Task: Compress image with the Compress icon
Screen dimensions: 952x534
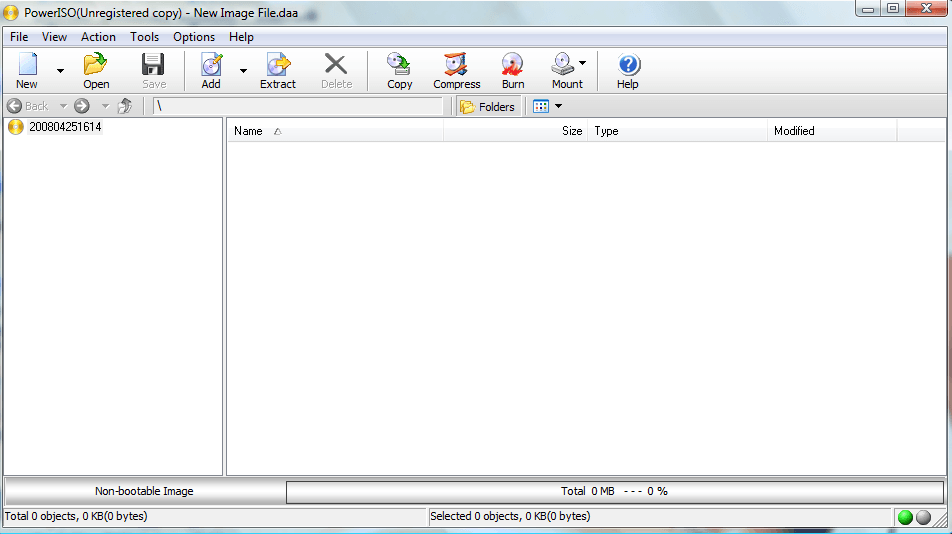Action: [x=456, y=64]
